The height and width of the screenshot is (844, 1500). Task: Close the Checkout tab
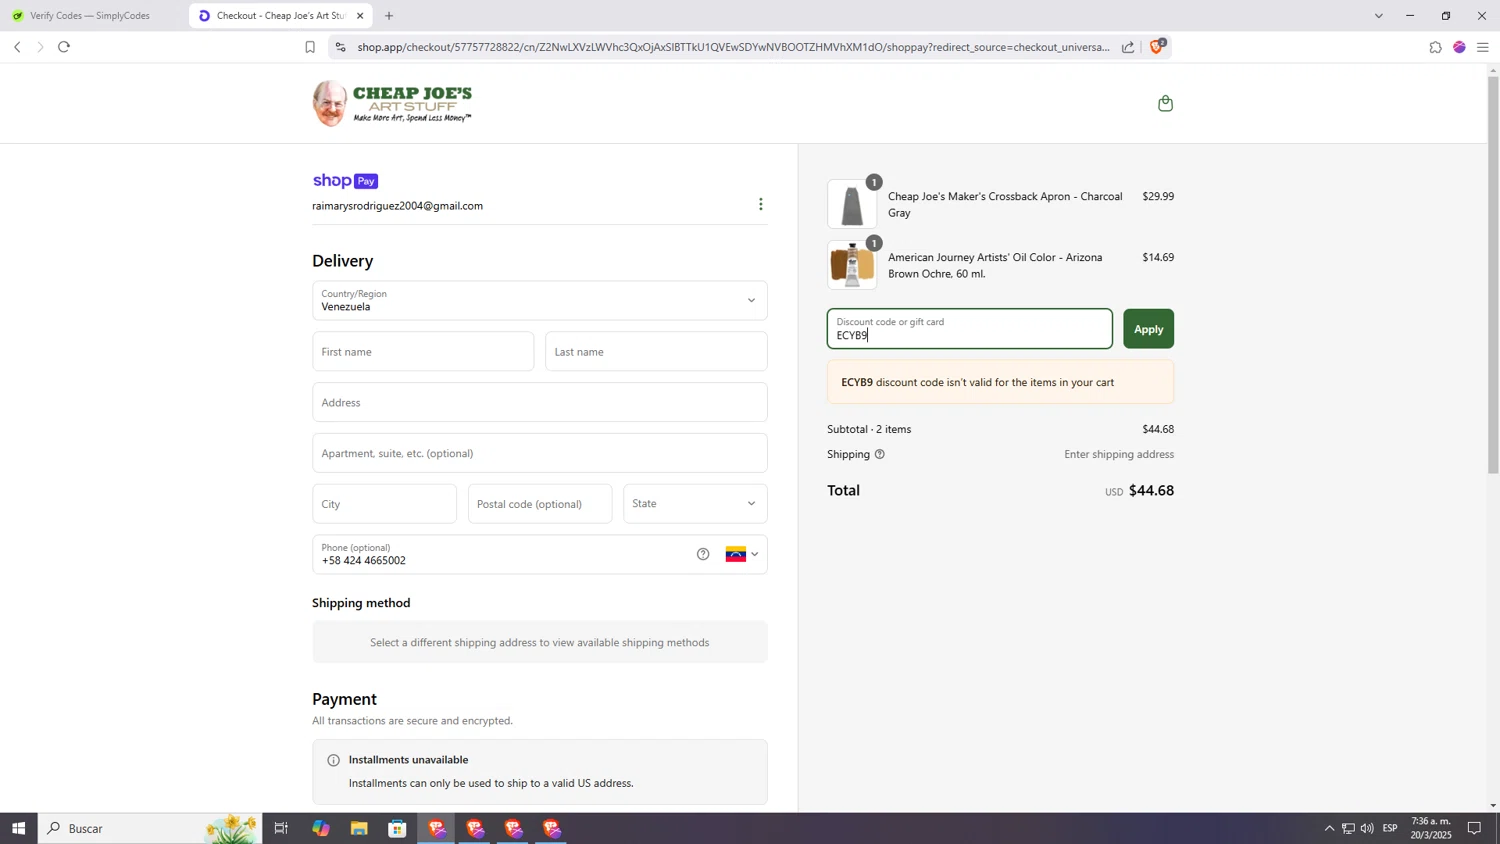[x=360, y=16]
